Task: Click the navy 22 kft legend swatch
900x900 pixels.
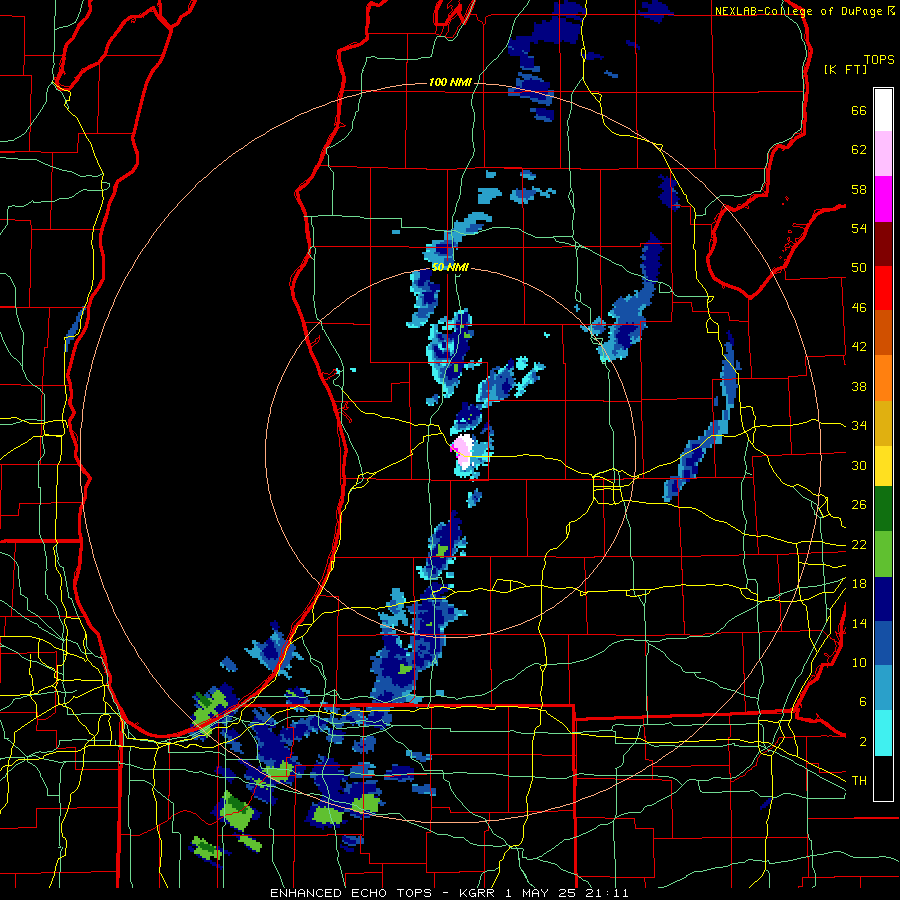Action: [x=883, y=599]
